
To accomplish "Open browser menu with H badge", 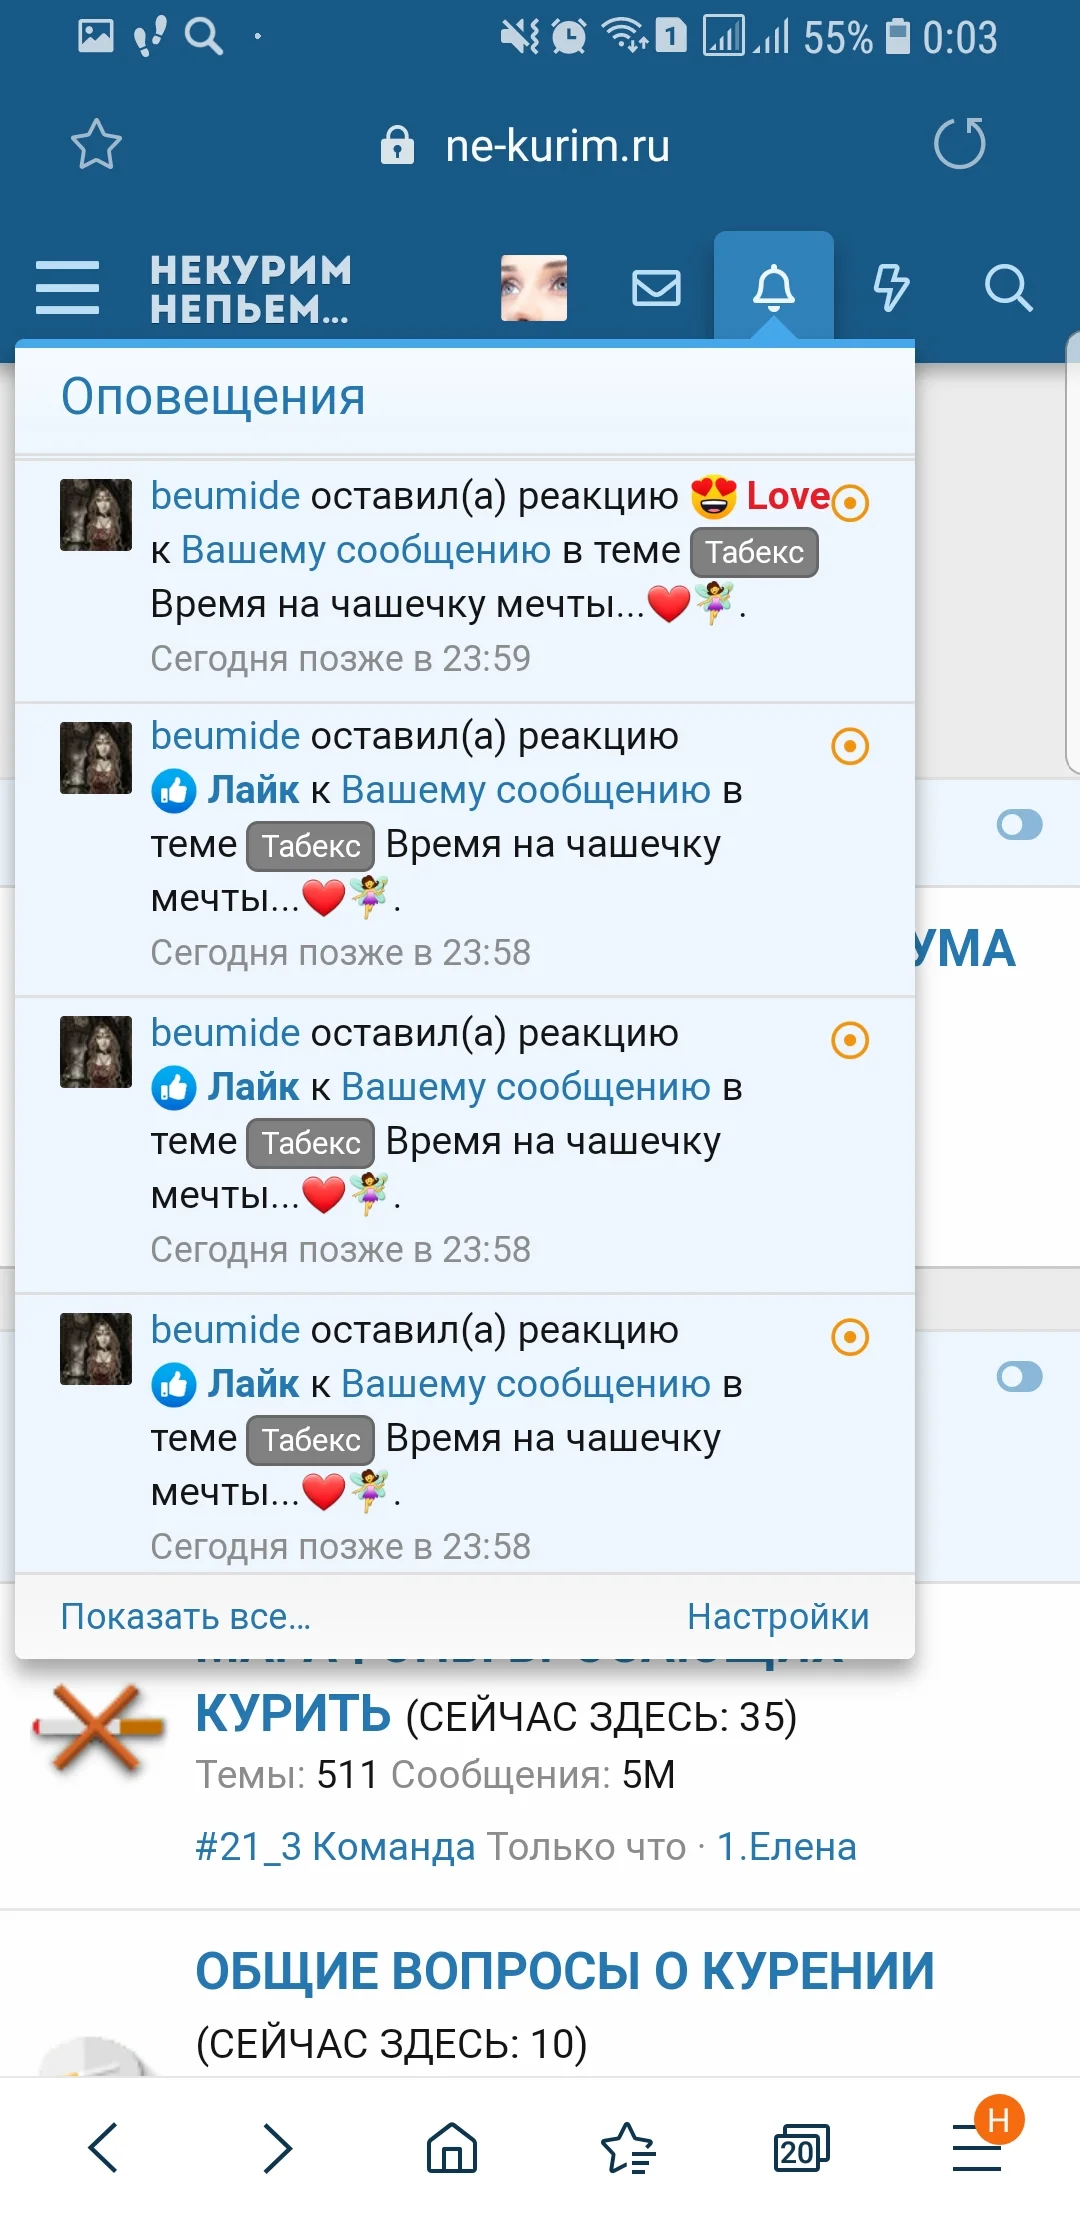I will point(977,2148).
